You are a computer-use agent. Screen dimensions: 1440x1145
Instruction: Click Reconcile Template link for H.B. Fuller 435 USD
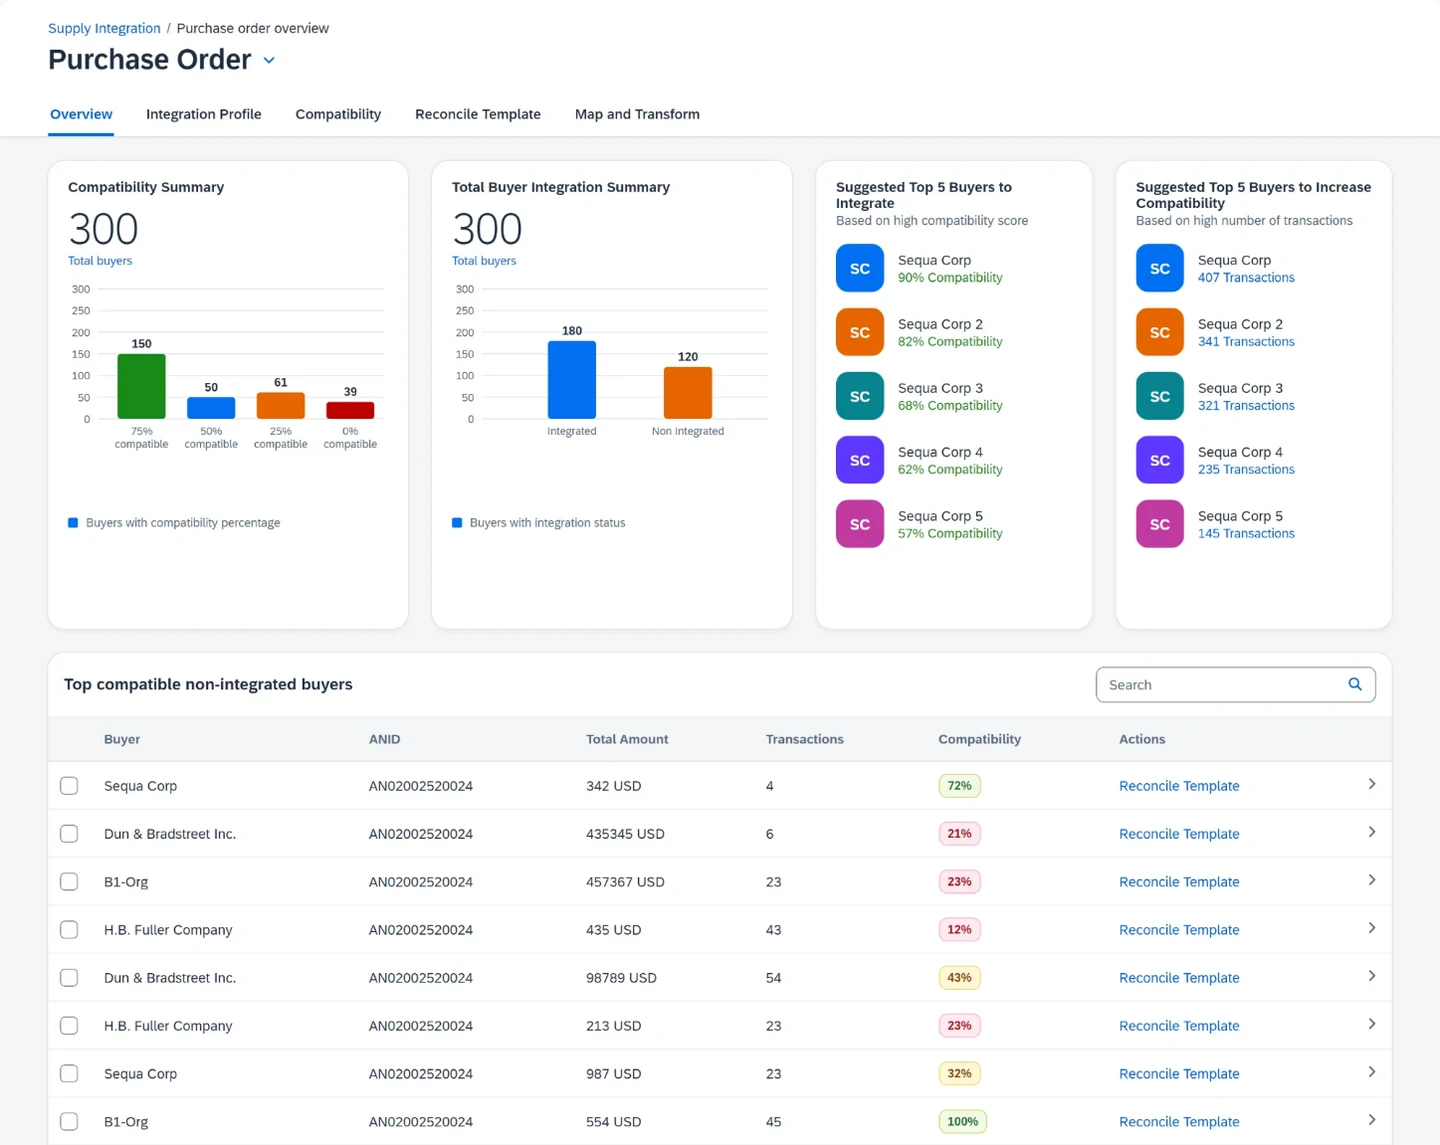(x=1179, y=930)
